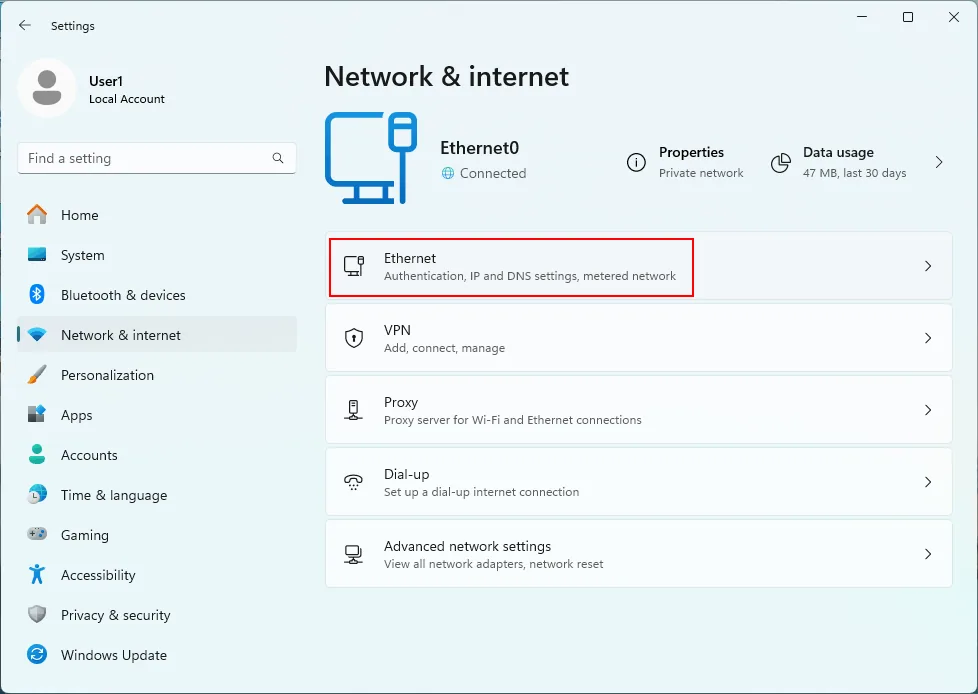Screen dimensions: 978x694
Task: Click the Home house icon
Action: tap(37, 215)
